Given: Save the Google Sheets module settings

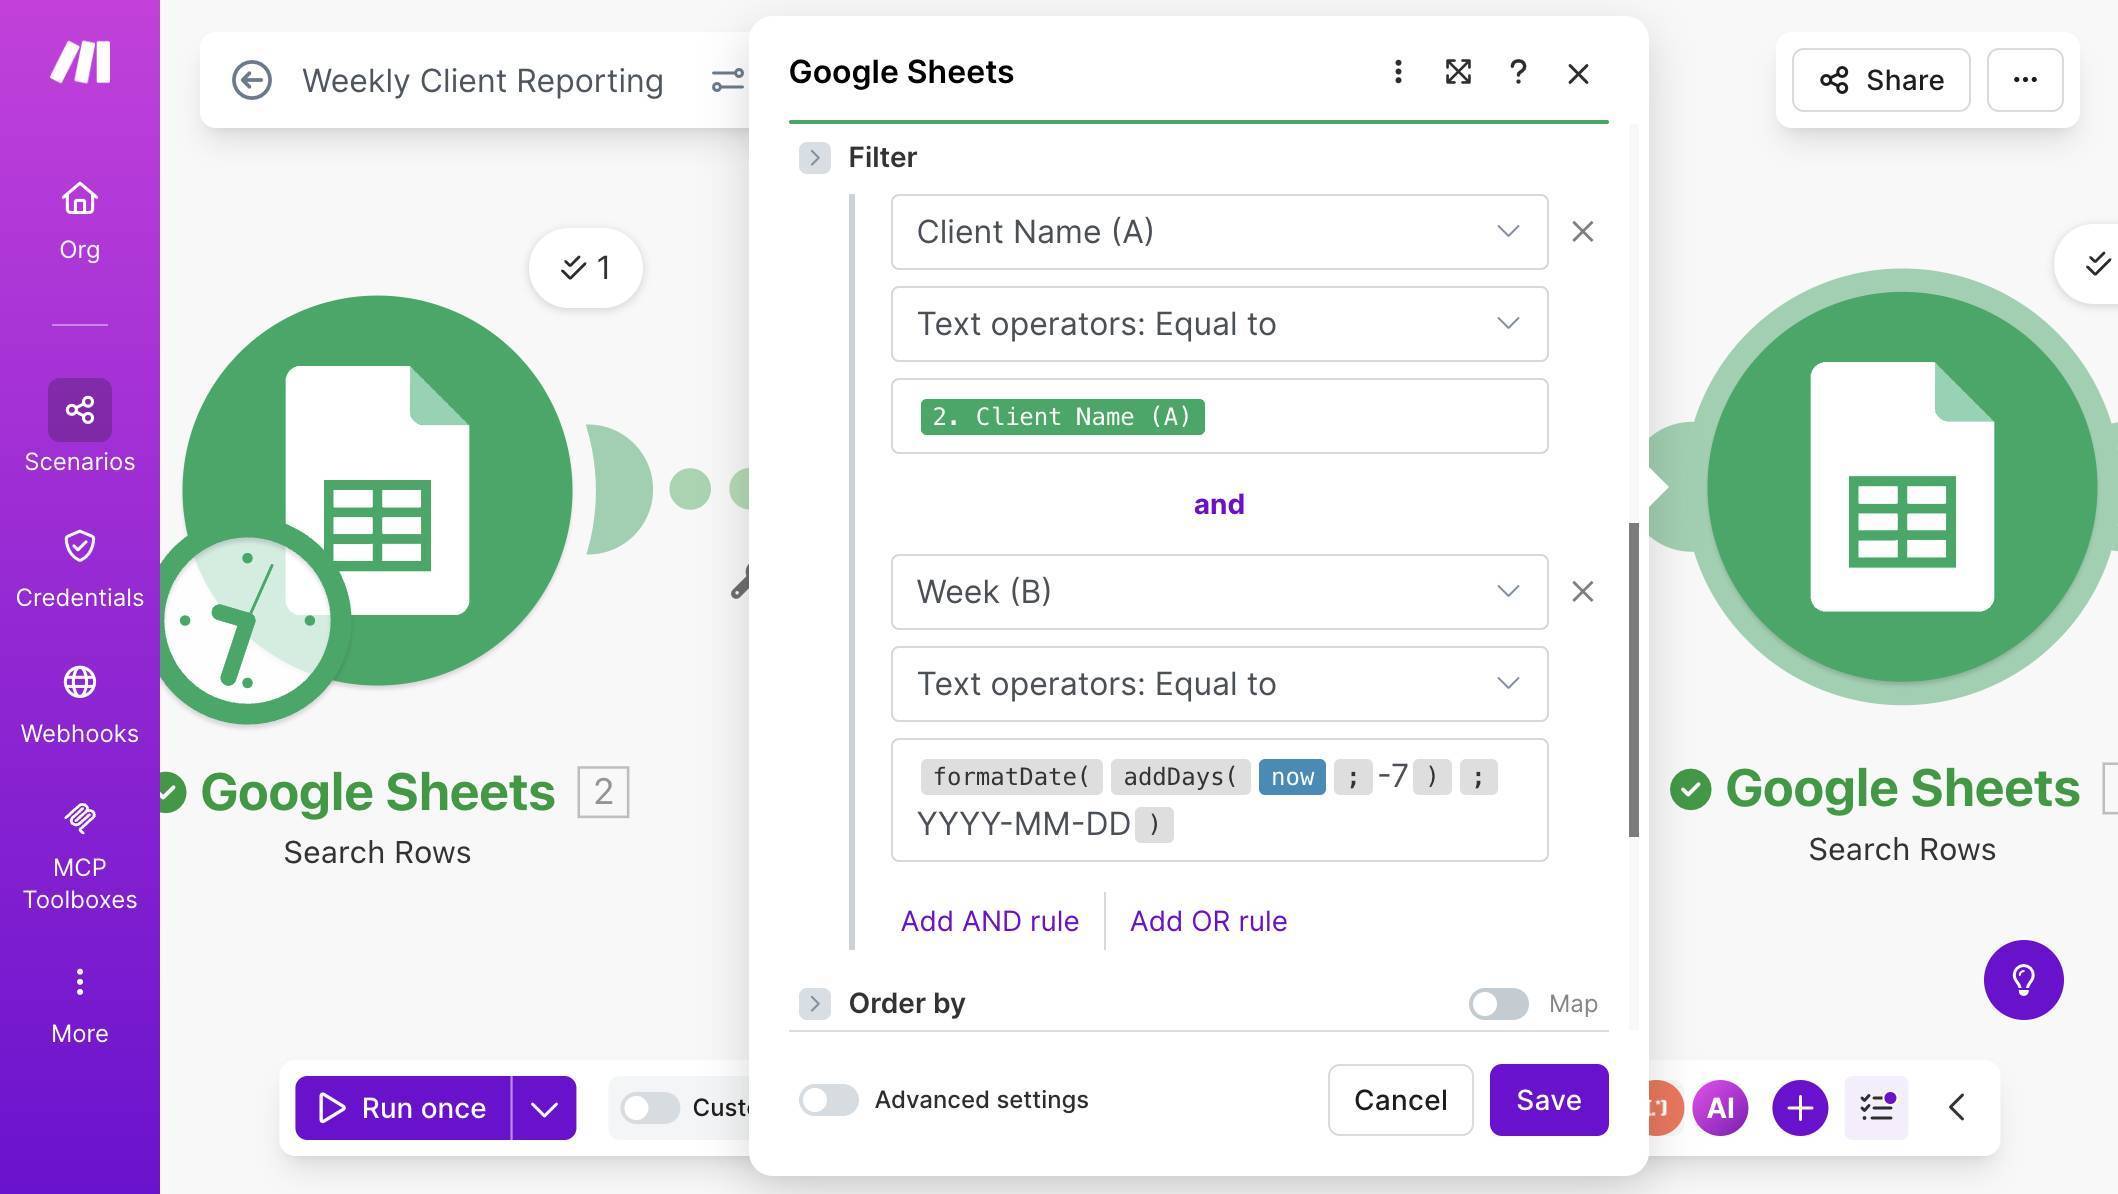Looking at the screenshot, I should [1548, 1099].
